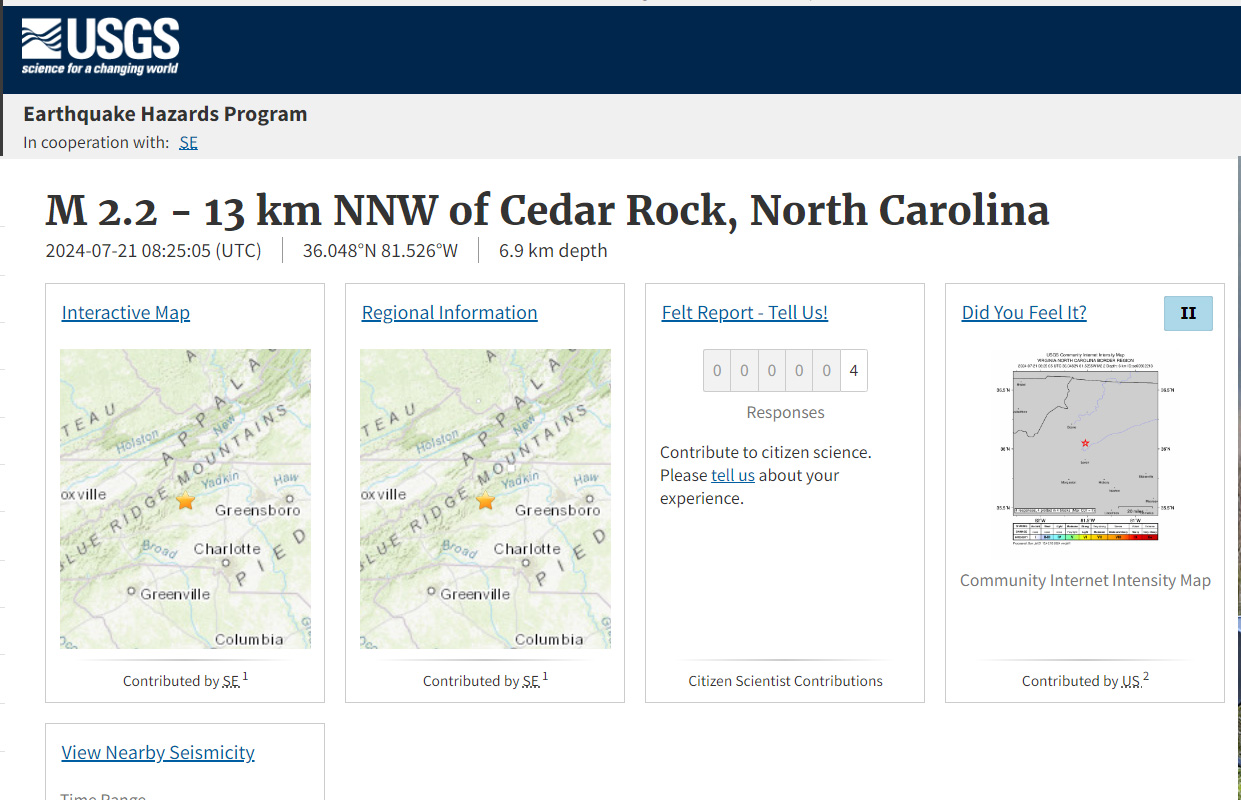1241x800 pixels.
Task: Click the 6.9 km depth text
Action: pos(553,250)
